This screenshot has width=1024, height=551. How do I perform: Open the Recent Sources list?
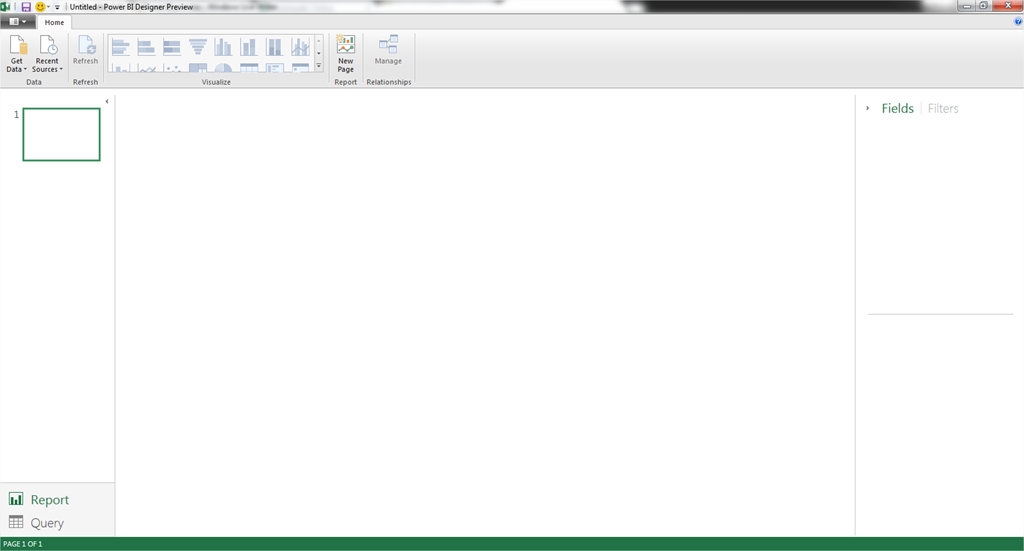pos(47,52)
